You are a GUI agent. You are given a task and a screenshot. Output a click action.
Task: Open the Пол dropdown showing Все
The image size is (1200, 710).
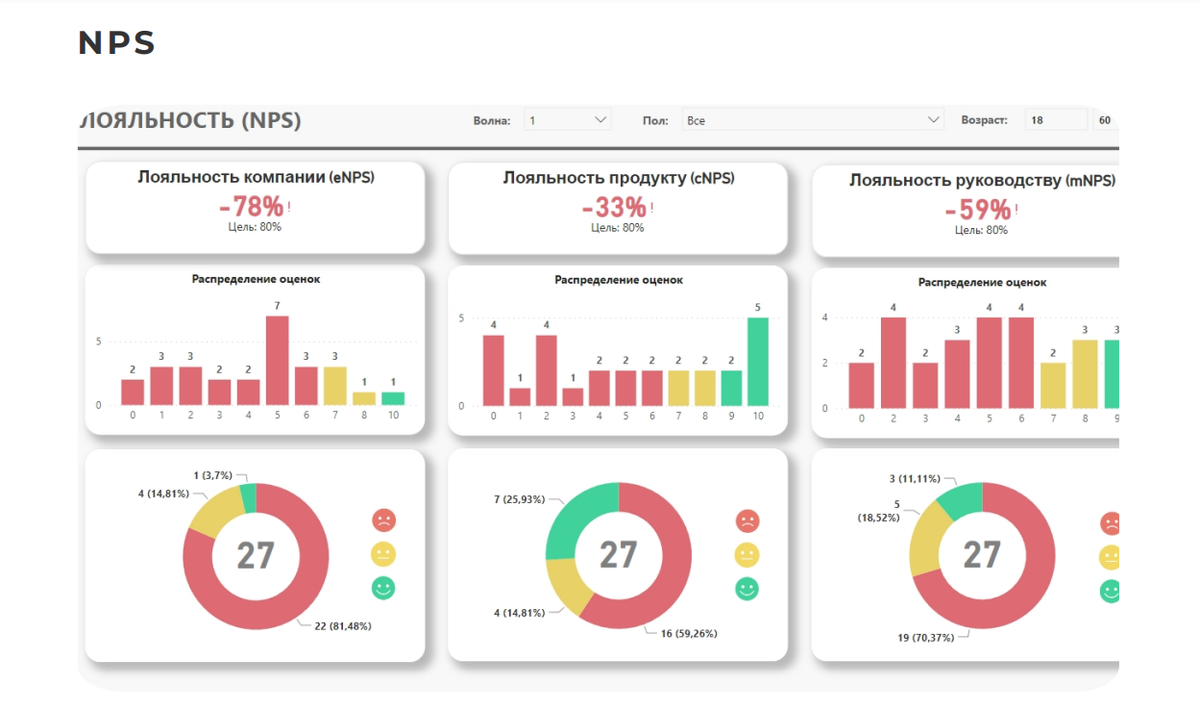(x=813, y=120)
